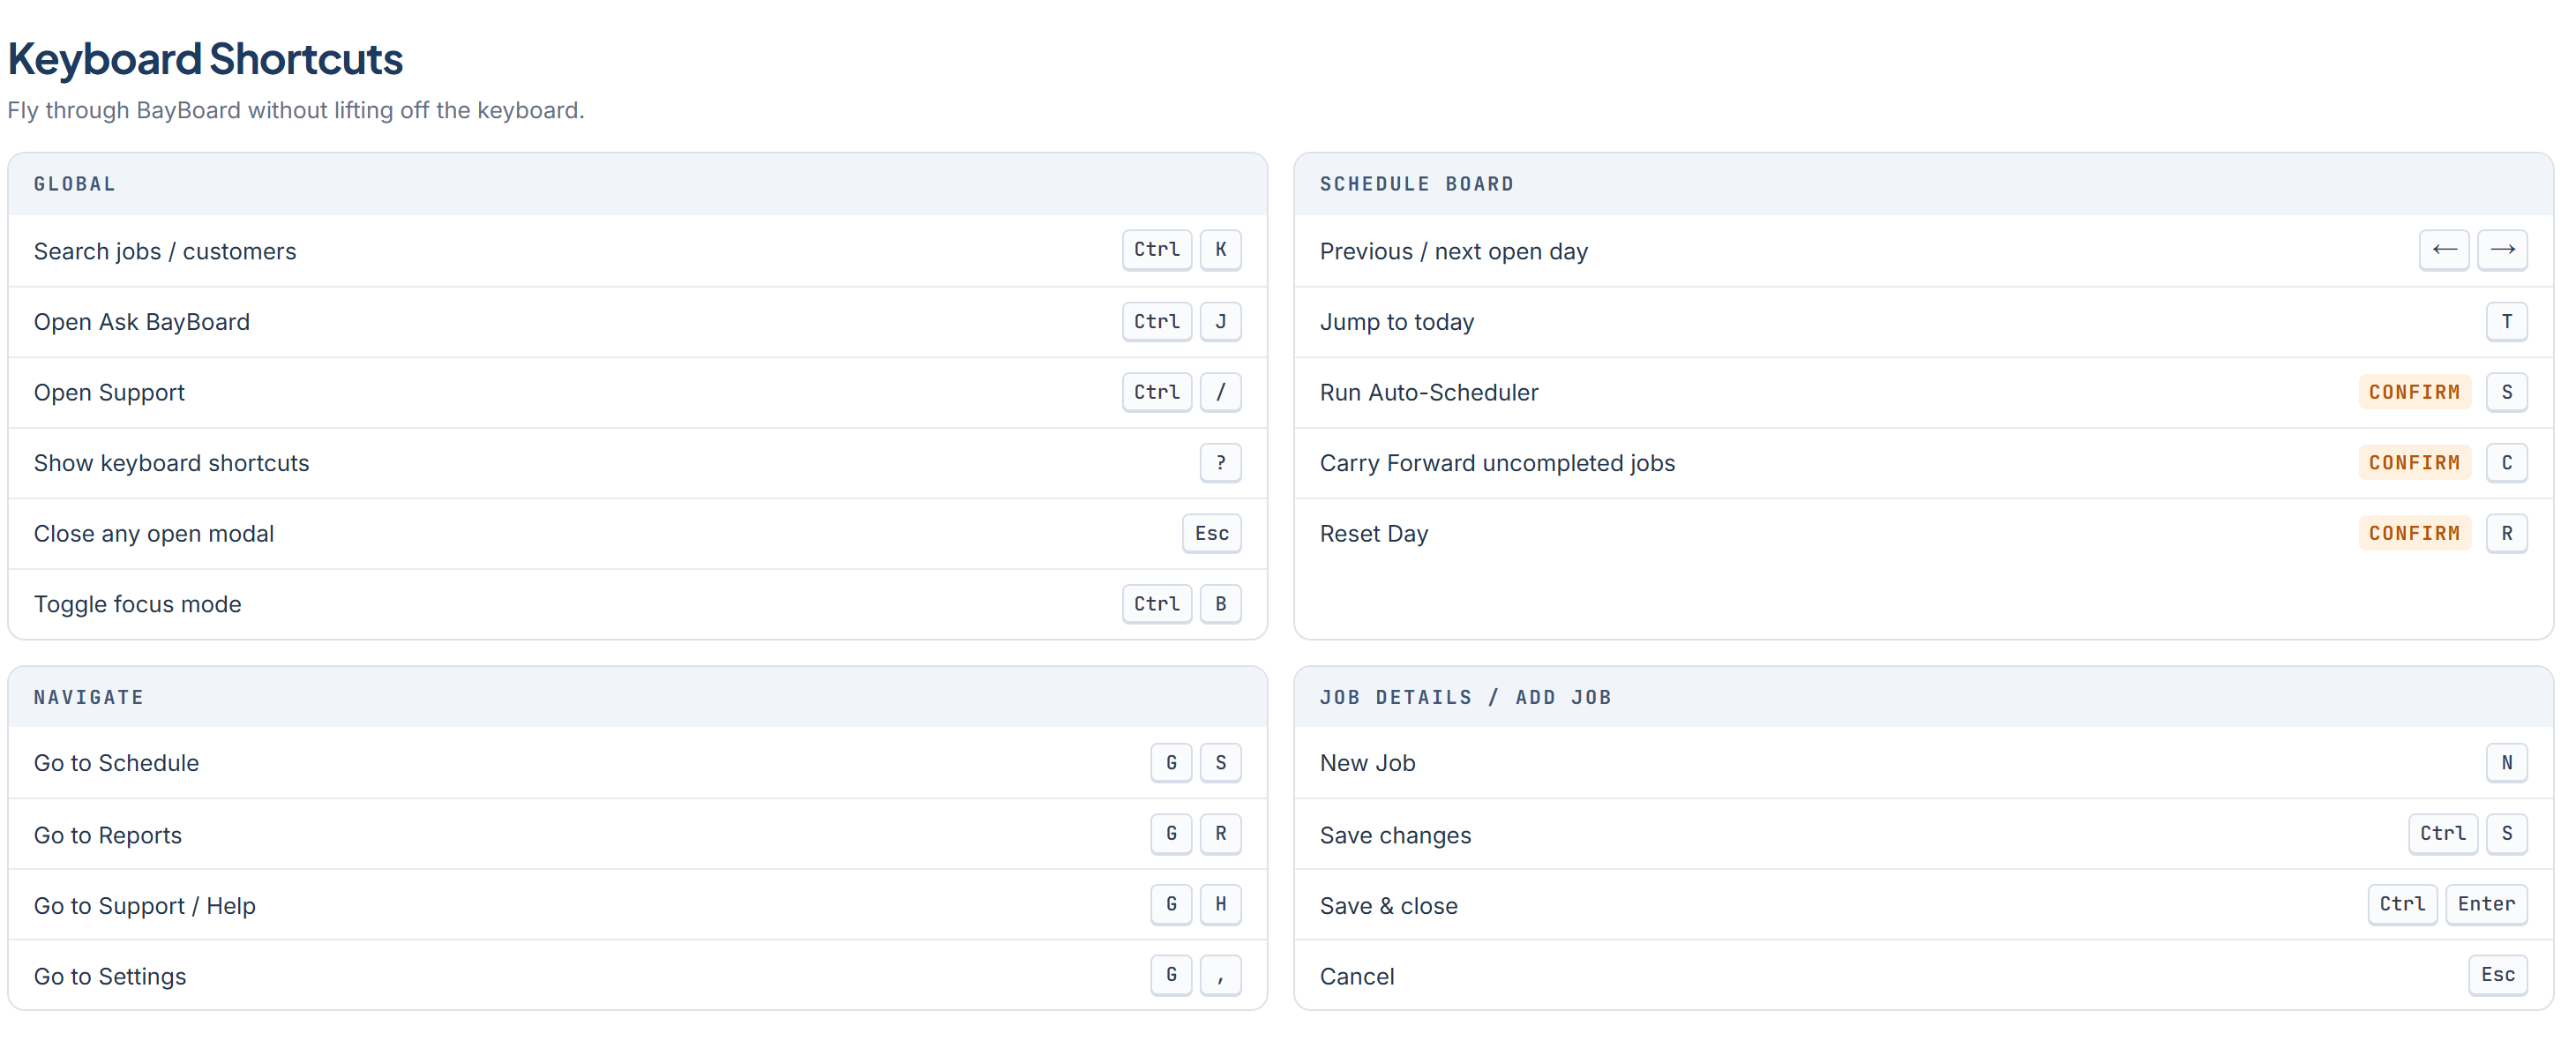This screenshot has width=2576, height=1041.
Task: Select the 'Go to Schedule' label
Action: coord(116,763)
